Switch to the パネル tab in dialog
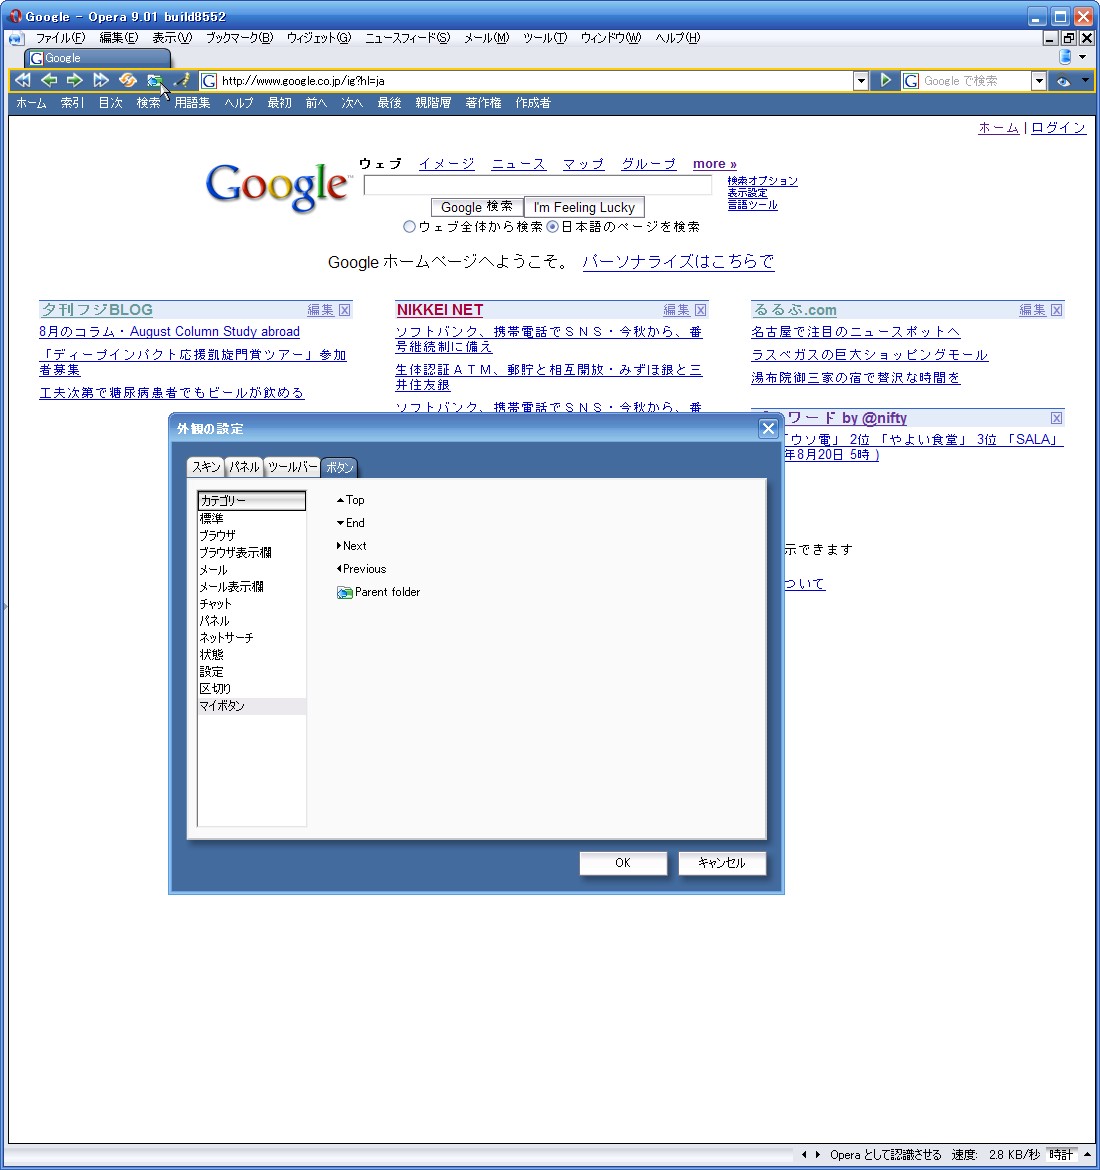This screenshot has height=1170, width=1100. [x=243, y=467]
